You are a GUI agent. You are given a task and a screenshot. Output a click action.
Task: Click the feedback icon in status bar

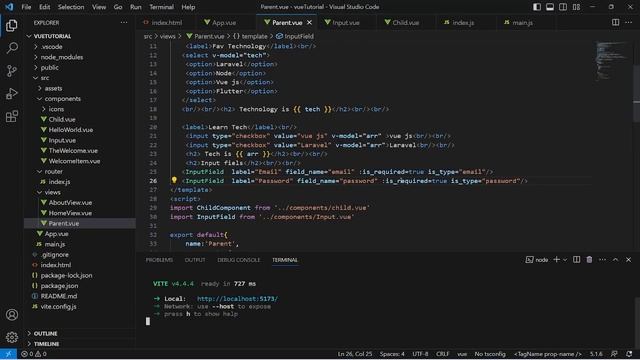[614, 354]
